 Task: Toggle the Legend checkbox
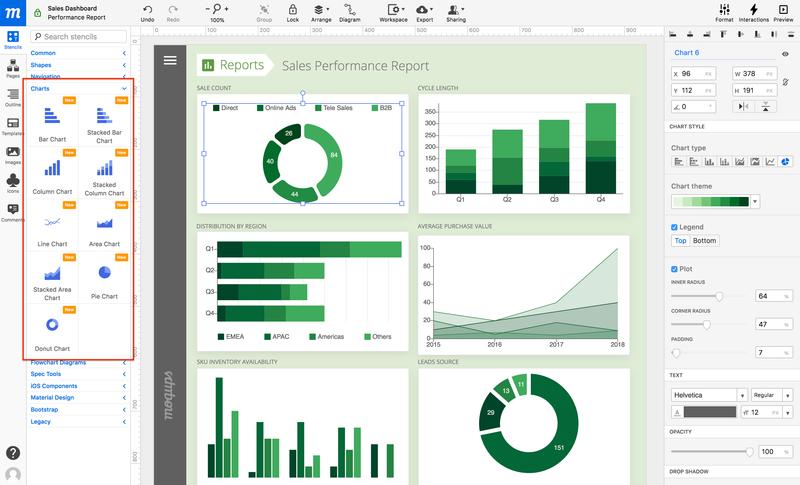click(x=674, y=227)
